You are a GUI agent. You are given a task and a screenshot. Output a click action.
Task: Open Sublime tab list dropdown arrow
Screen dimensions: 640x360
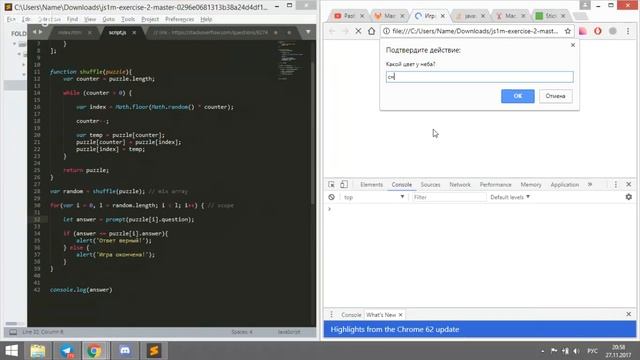[x=308, y=32]
